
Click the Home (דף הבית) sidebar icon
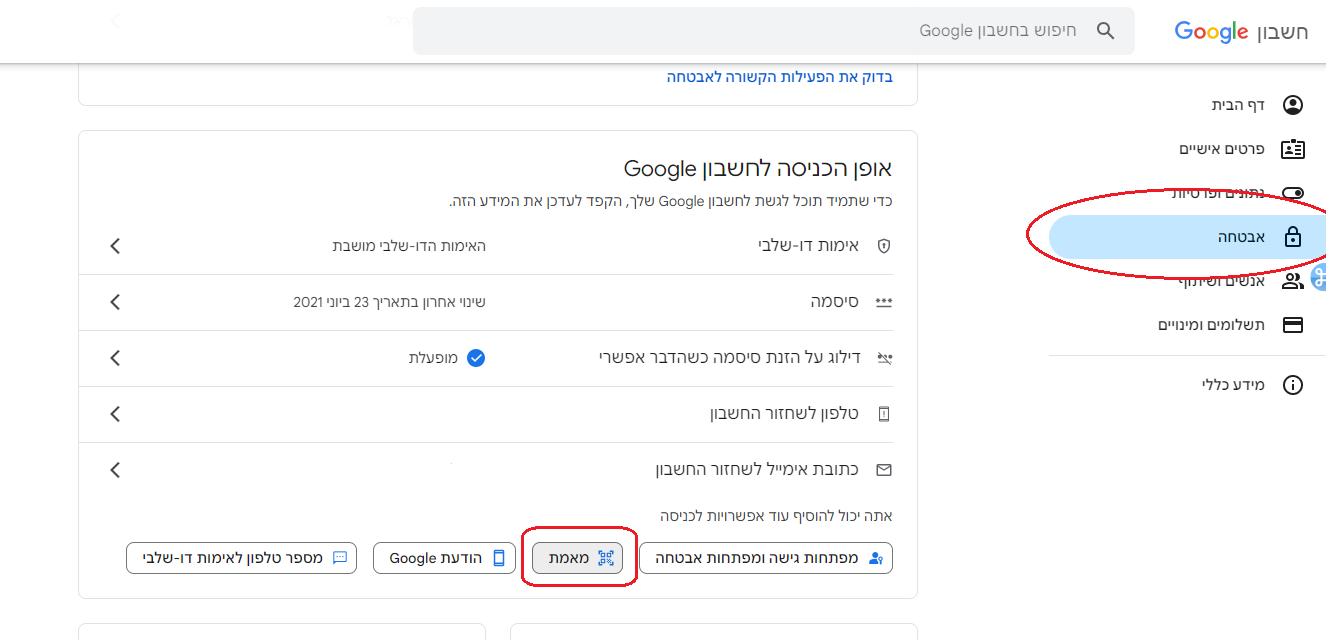[x=1293, y=105]
